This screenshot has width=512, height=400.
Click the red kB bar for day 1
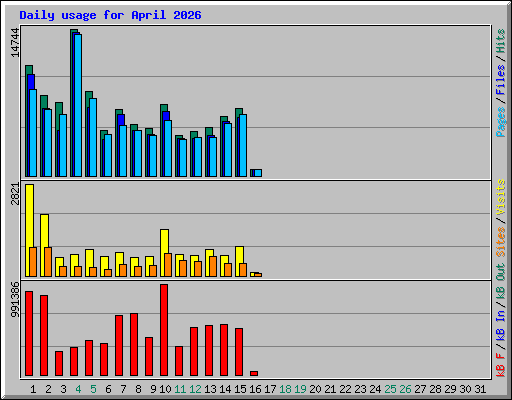(x=29, y=334)
